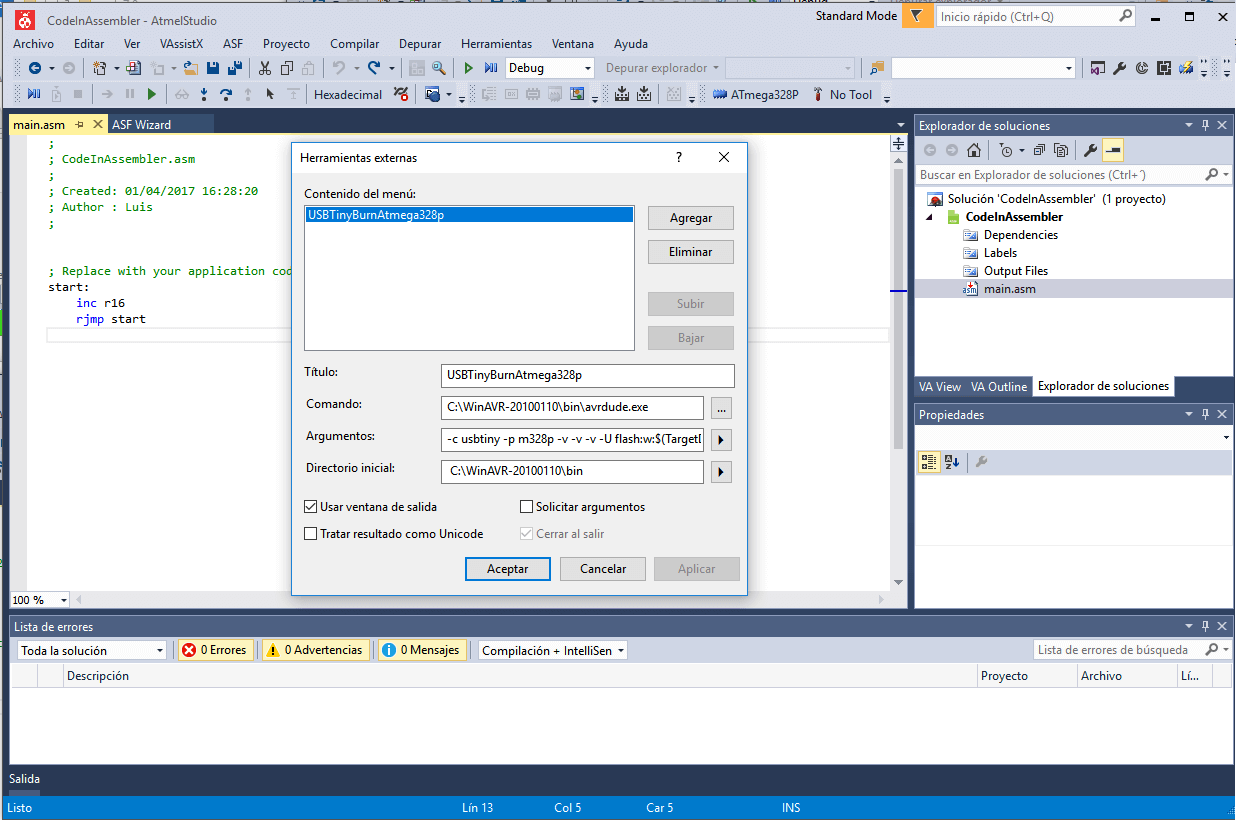Switch to the VA Outline tab
1236x820 pixels.
coord(999,387)
